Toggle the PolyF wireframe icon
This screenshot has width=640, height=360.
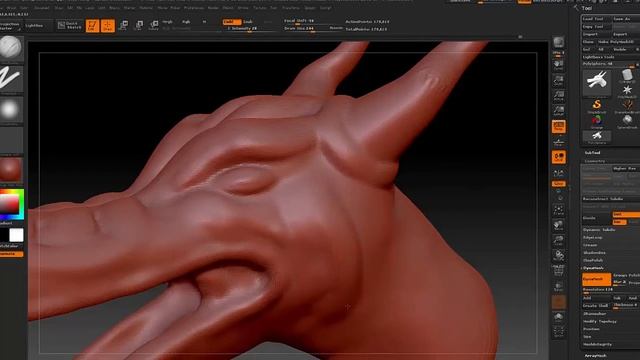coord(558,271)
